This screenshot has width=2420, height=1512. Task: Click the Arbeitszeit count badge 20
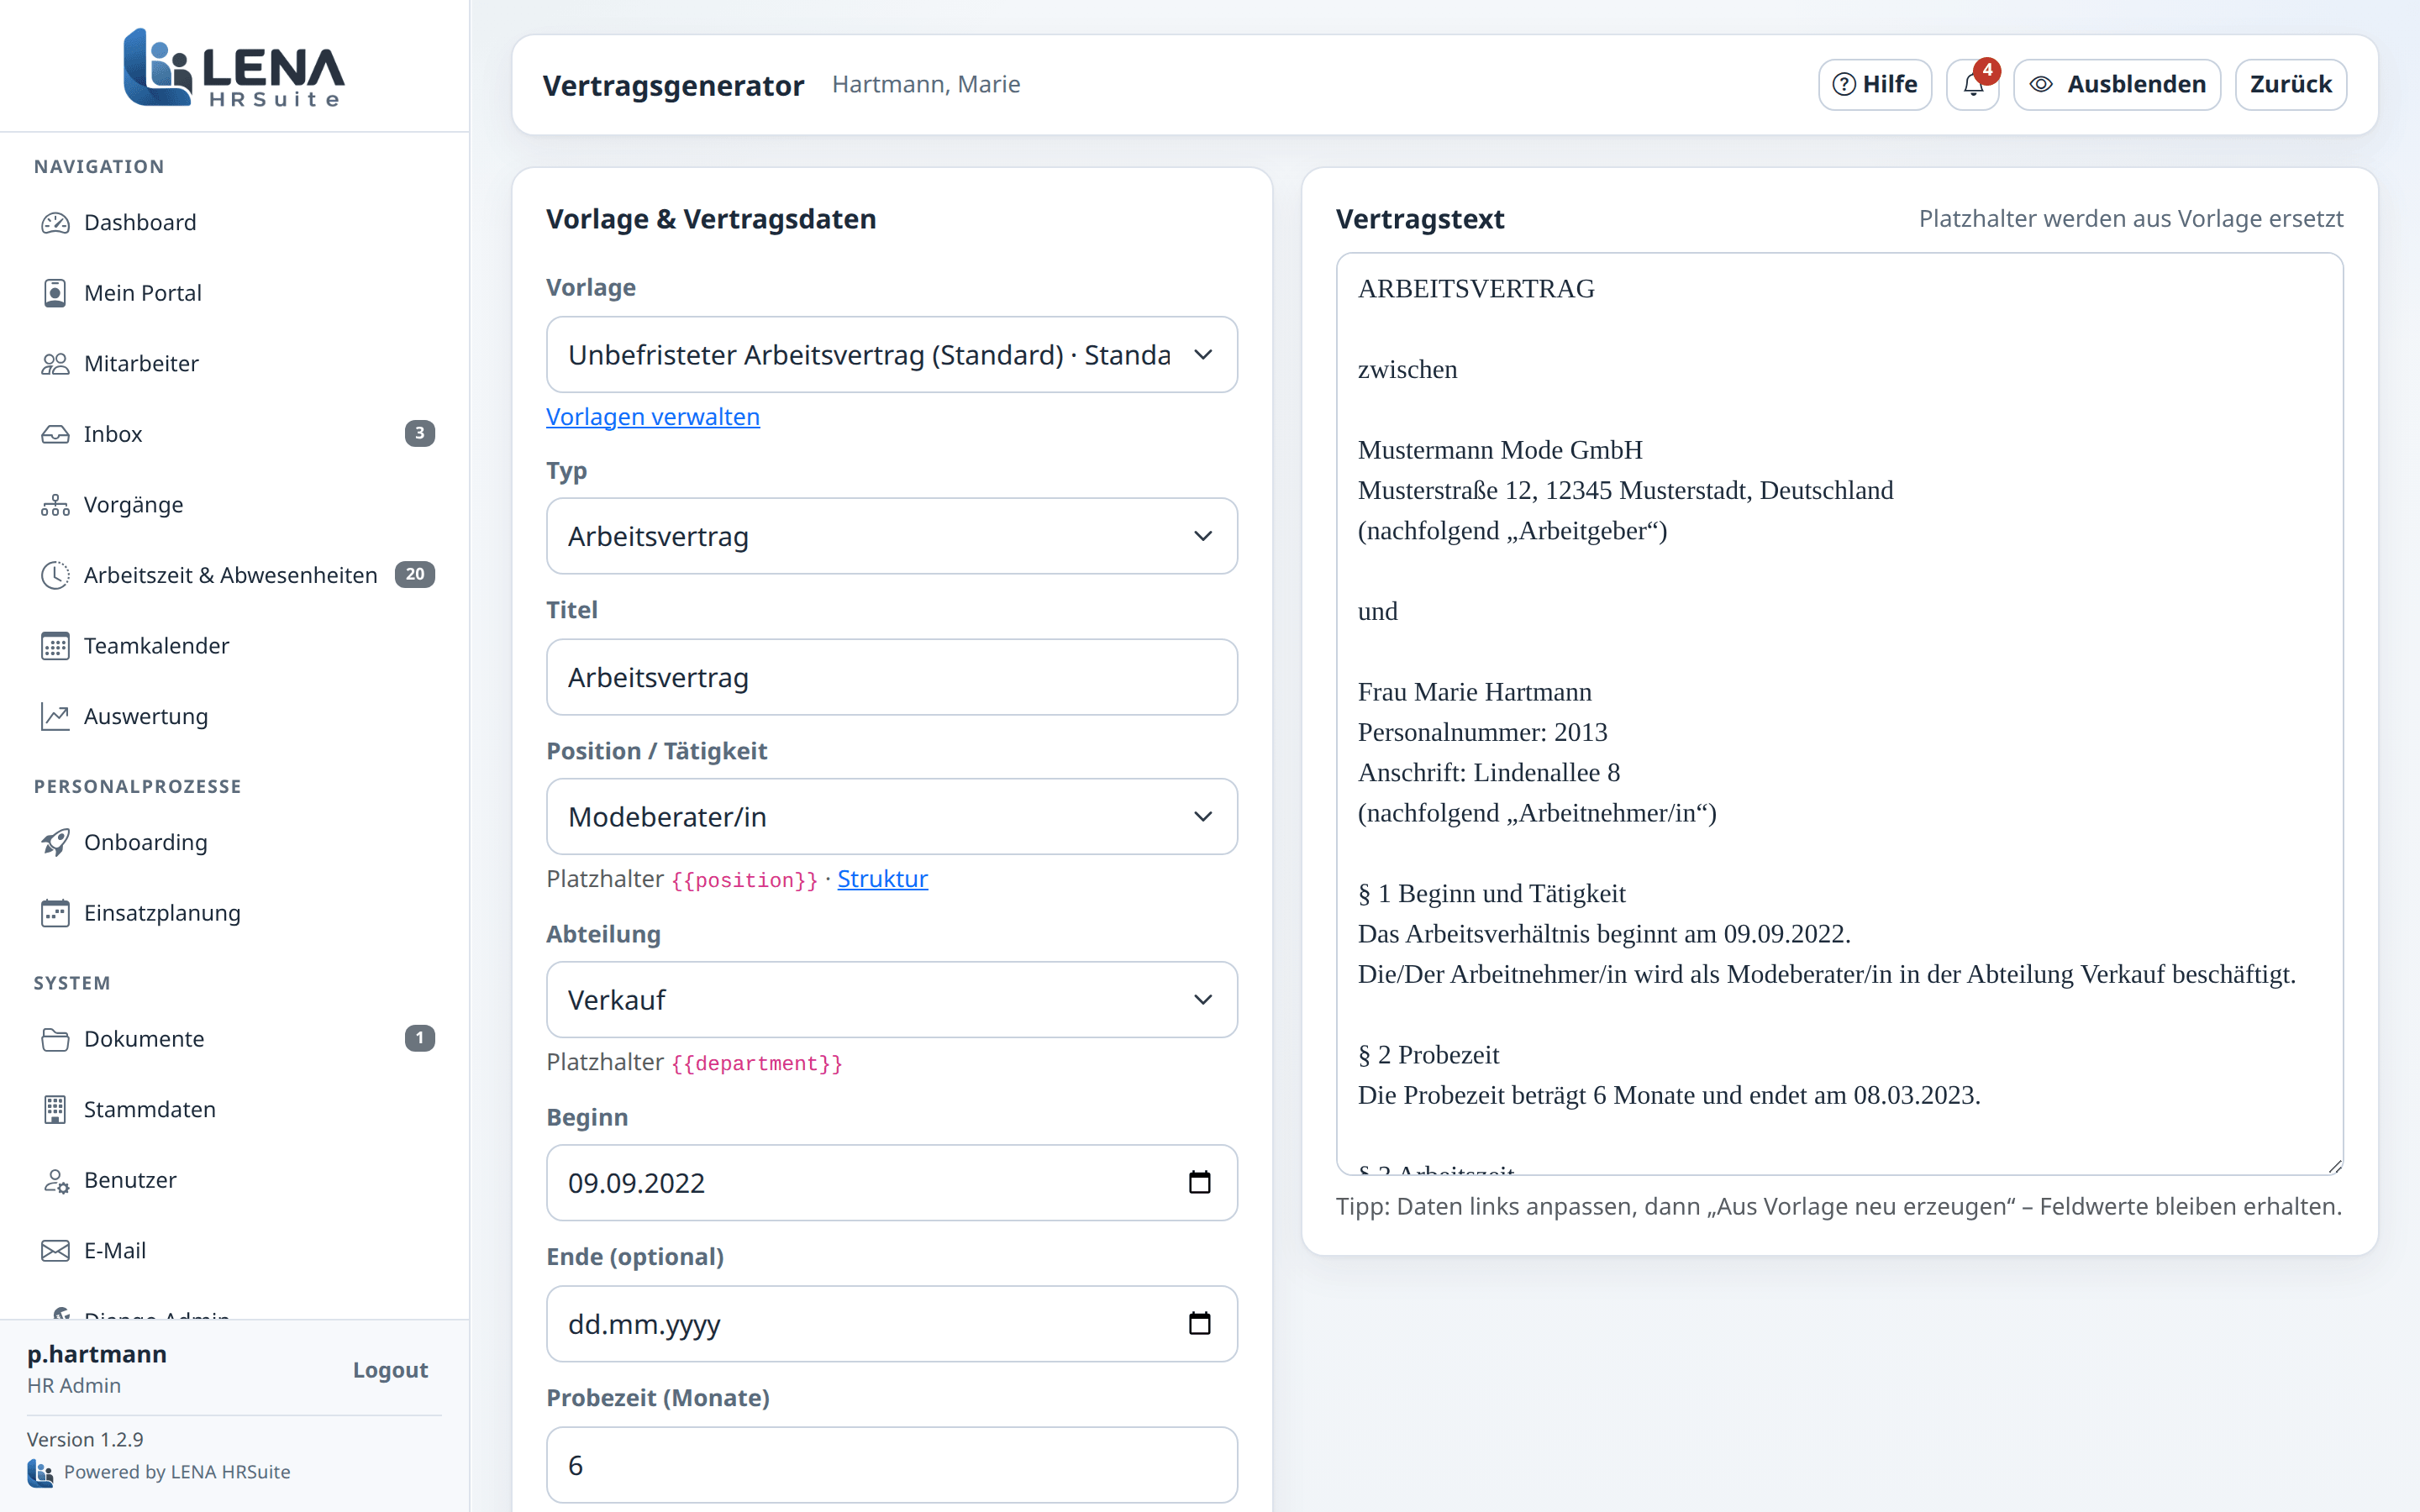(414, 574)
